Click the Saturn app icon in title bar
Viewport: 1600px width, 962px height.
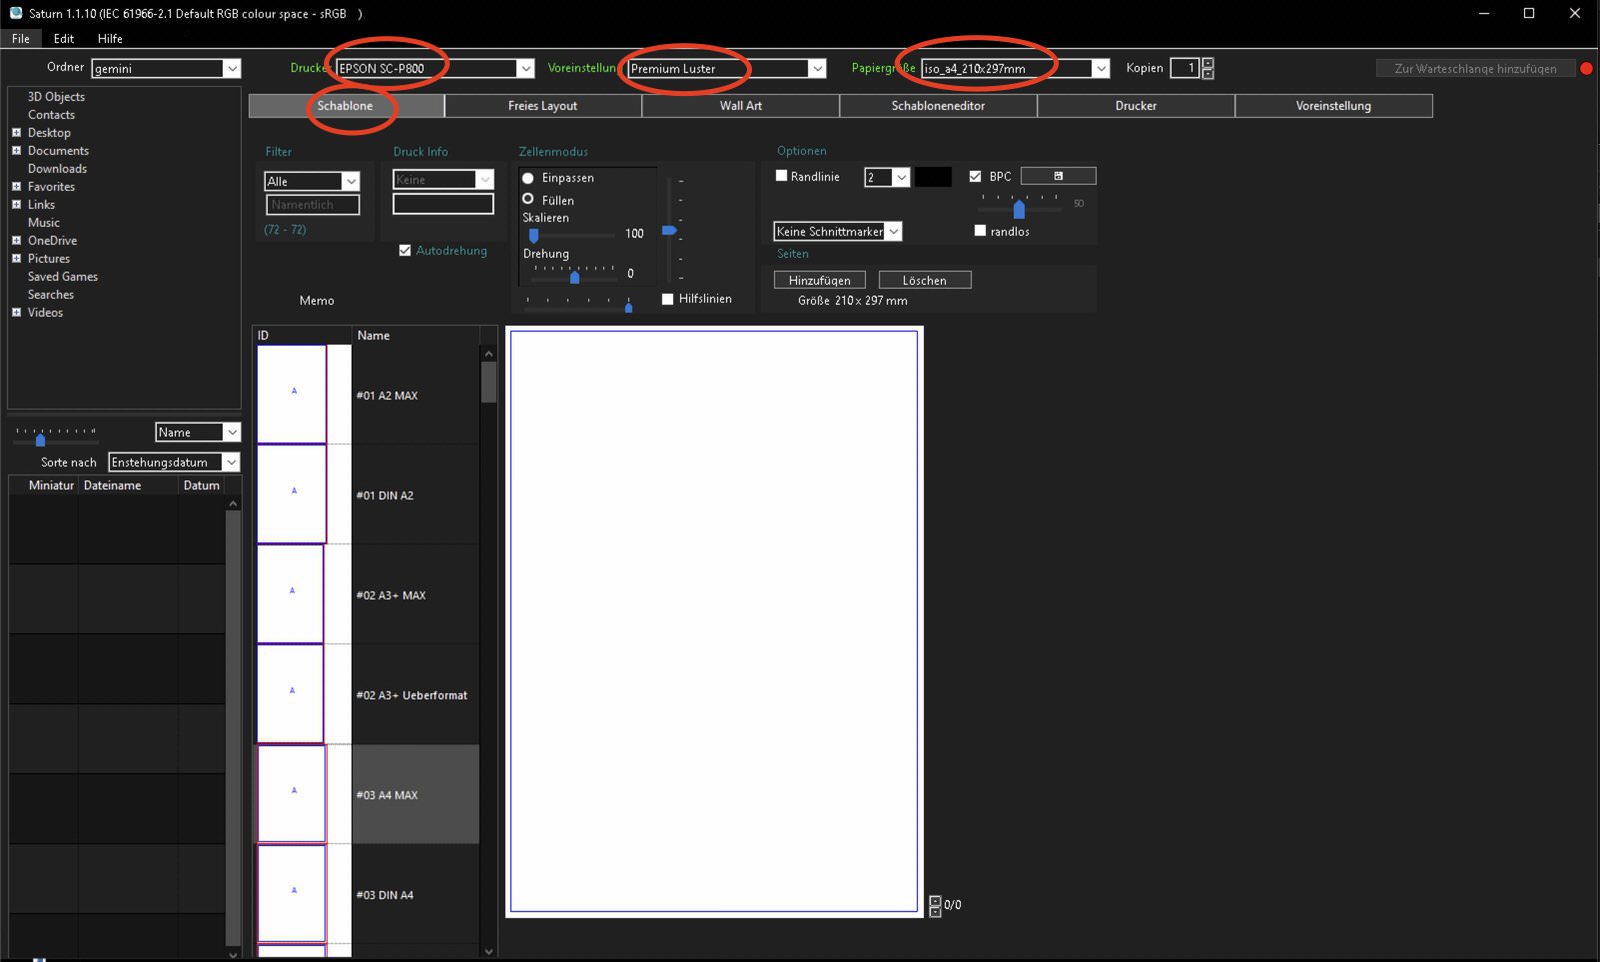click(x=15, y=13)
